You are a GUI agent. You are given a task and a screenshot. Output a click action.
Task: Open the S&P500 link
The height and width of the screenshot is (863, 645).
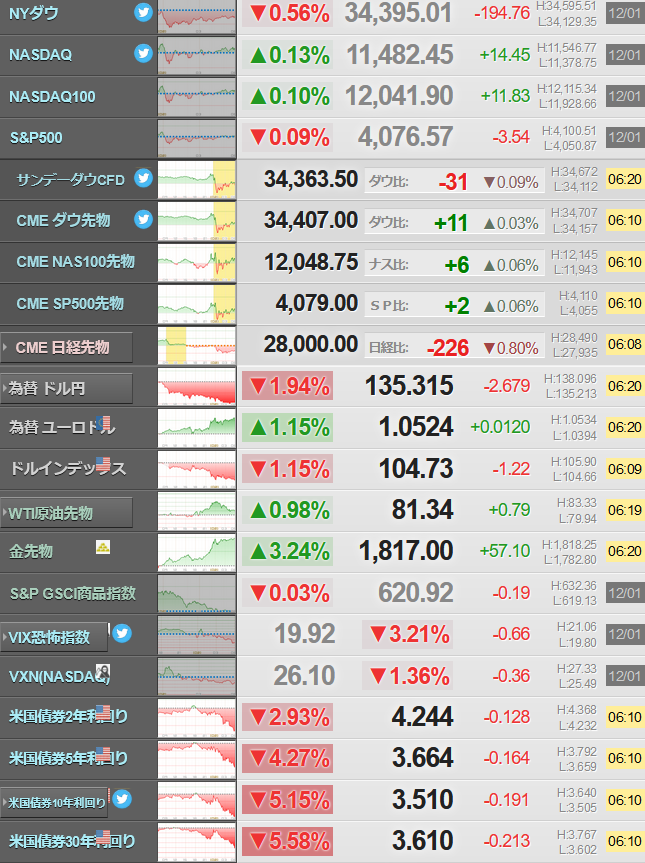36,138
